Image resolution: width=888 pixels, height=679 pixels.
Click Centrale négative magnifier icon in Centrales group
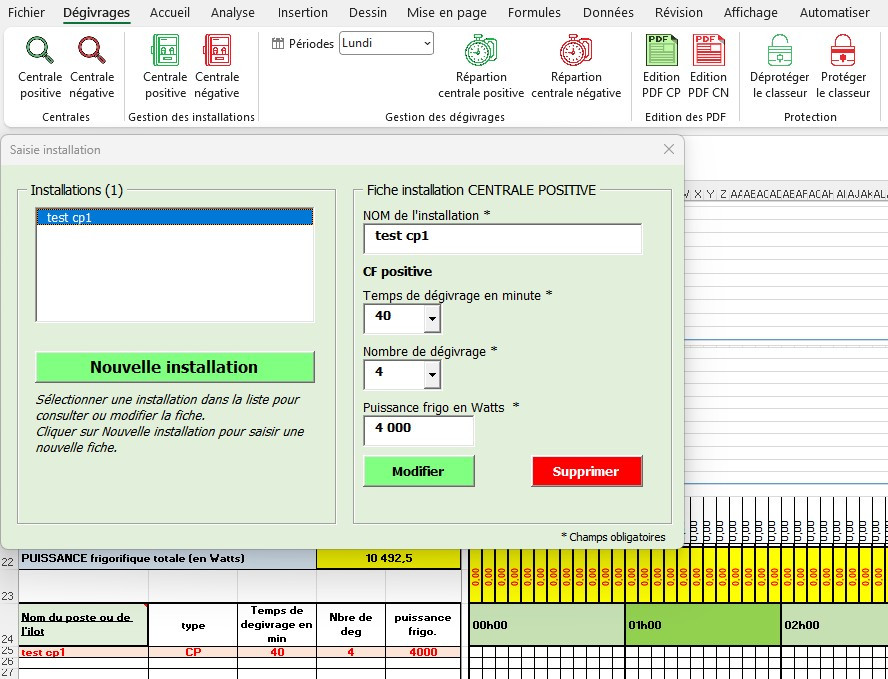[x=91, y=51]
